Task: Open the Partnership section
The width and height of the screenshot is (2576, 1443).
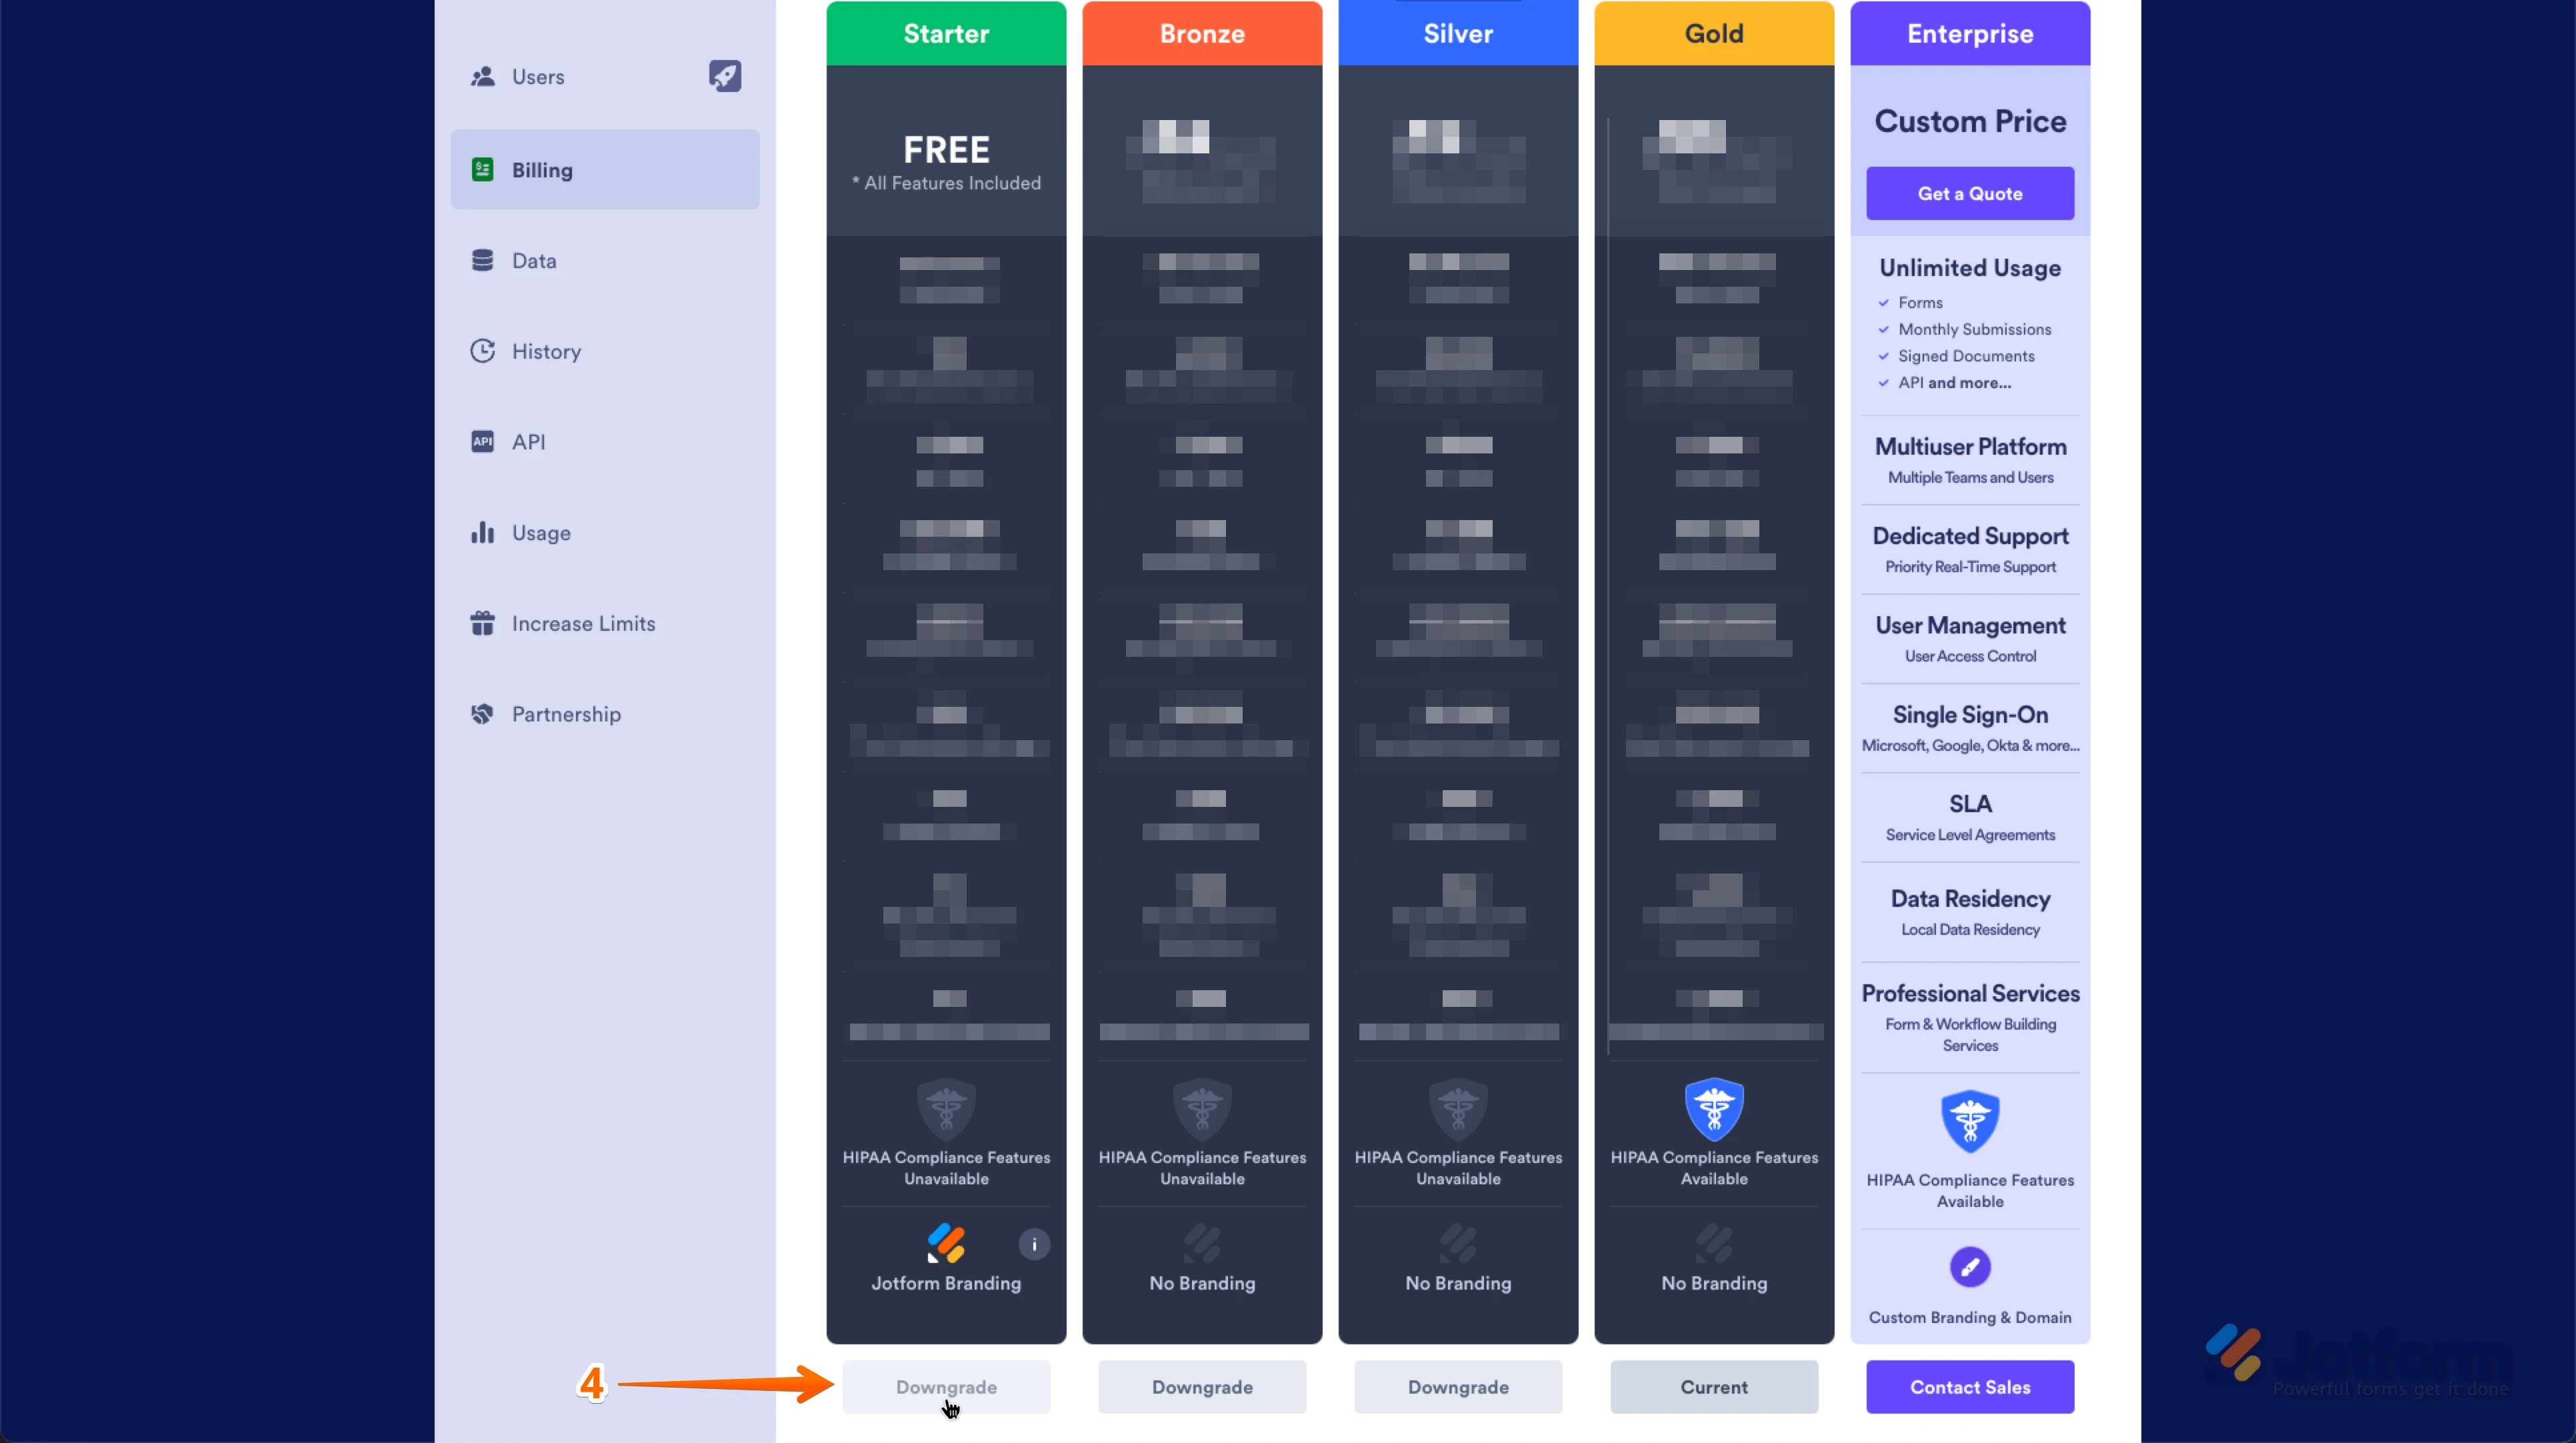Action: pos(566,714)
